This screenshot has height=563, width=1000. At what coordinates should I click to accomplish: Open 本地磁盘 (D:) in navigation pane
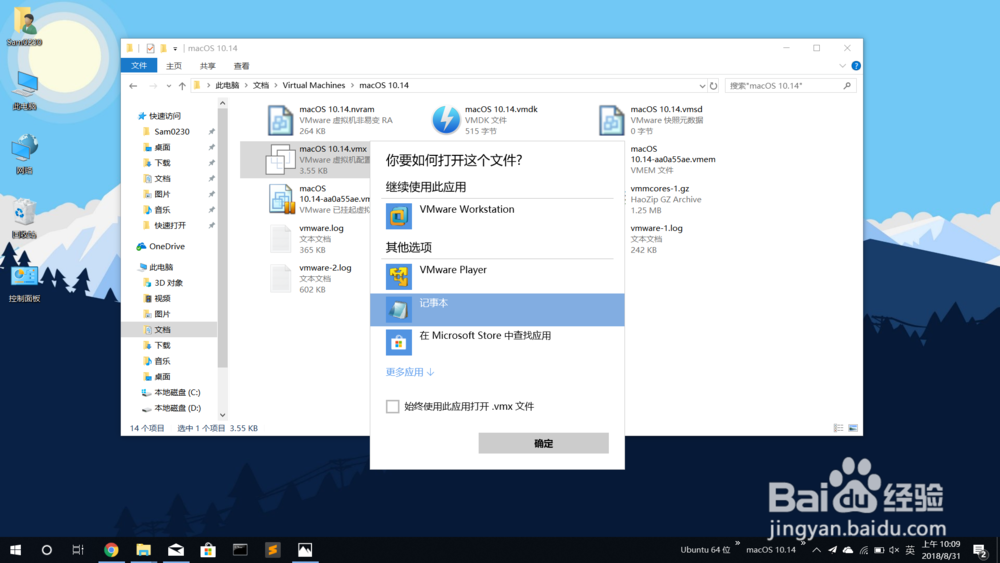177,408
